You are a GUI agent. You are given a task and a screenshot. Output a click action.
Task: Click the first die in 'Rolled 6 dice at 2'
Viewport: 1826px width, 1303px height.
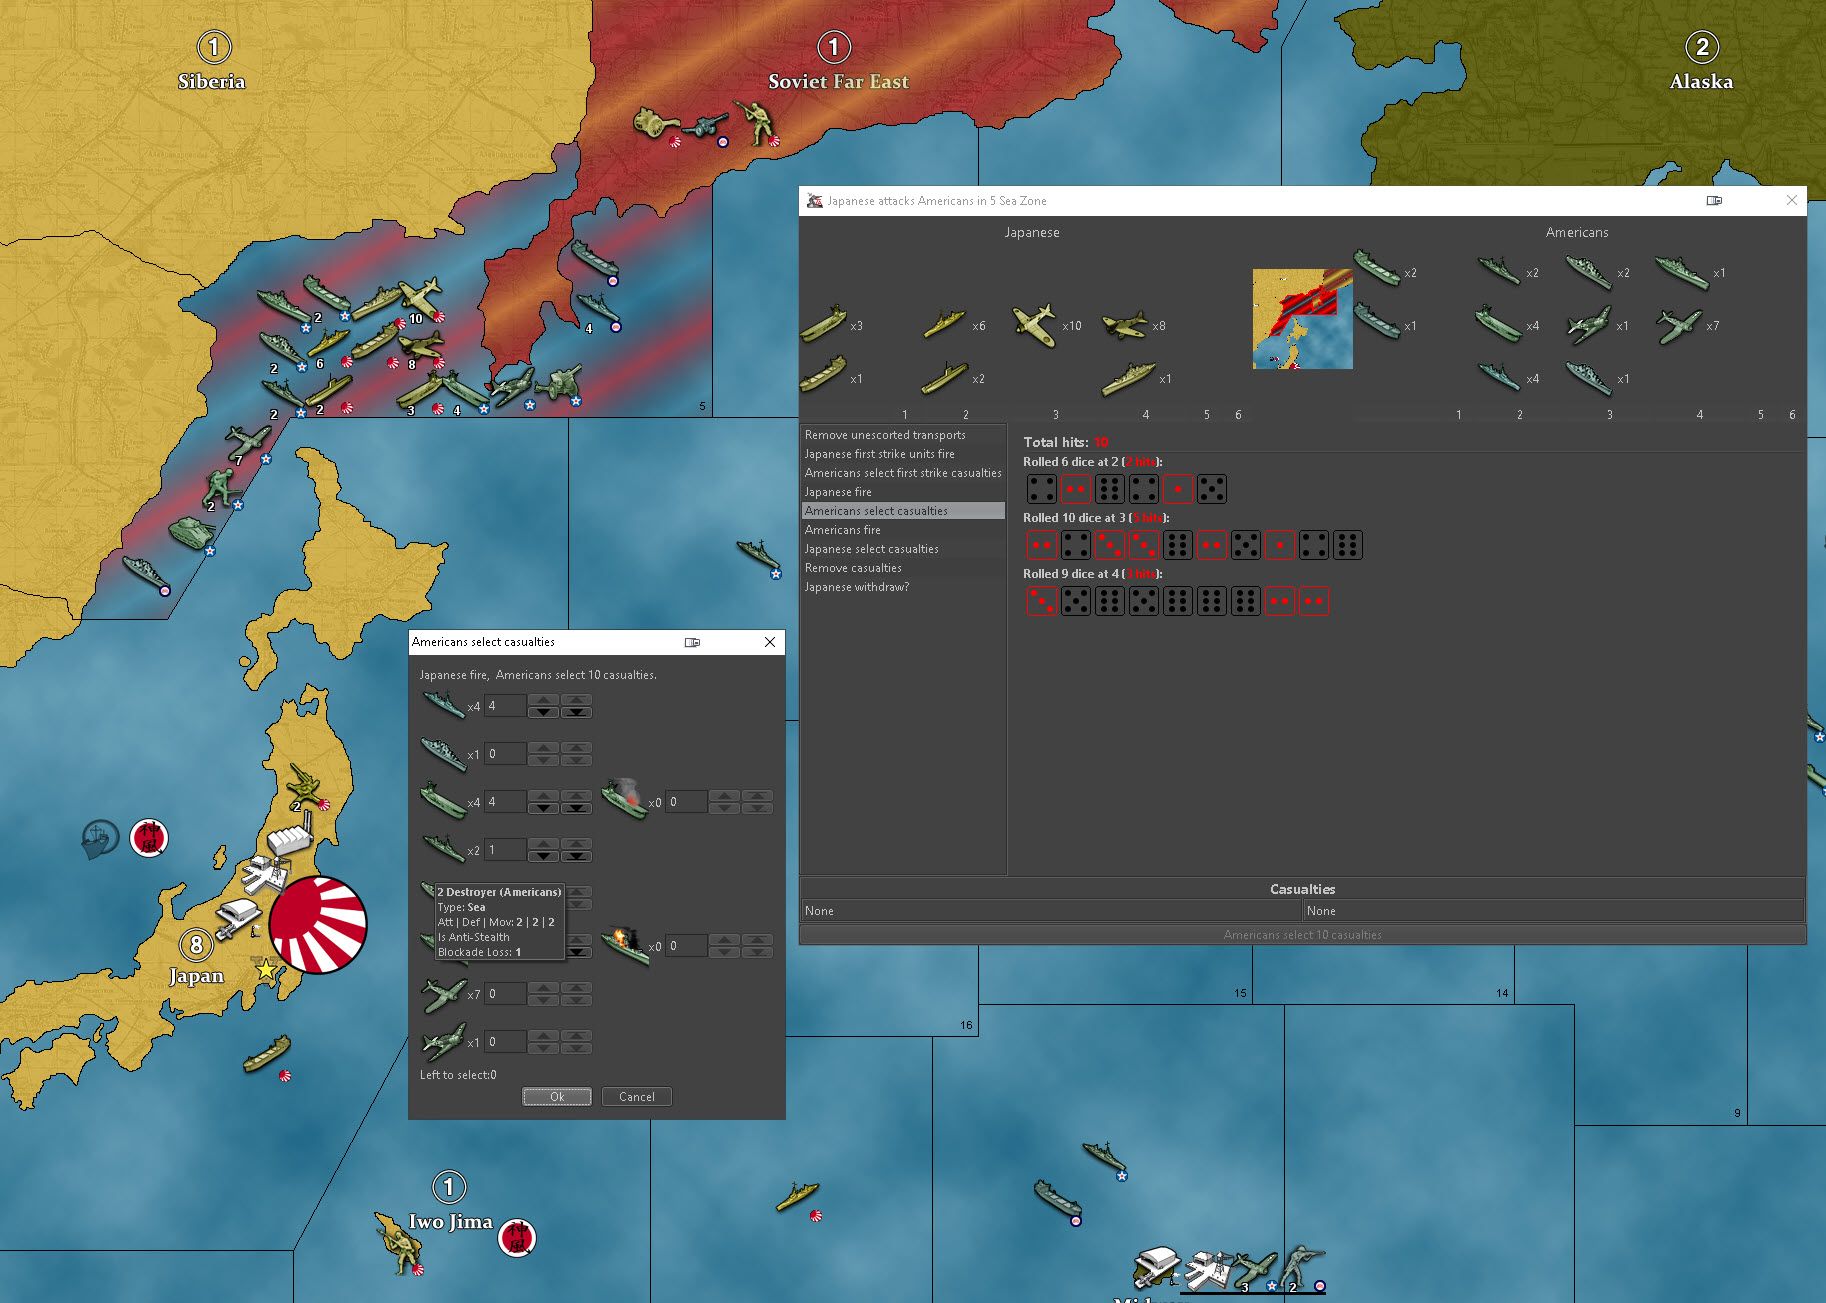click(1042, 489)
